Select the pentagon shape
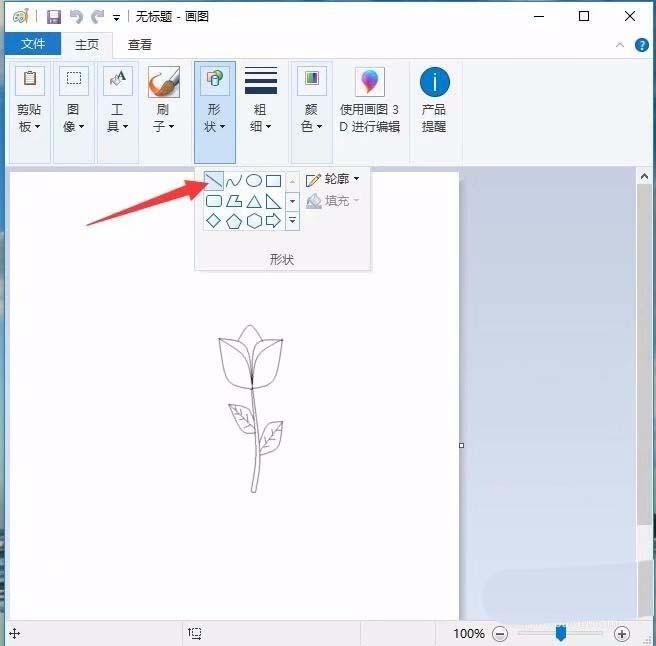This screenshot has width=656, height=646. (234, 221)
